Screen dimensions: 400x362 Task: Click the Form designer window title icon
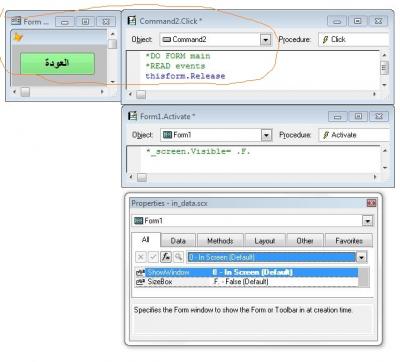[x=16, y=21]
